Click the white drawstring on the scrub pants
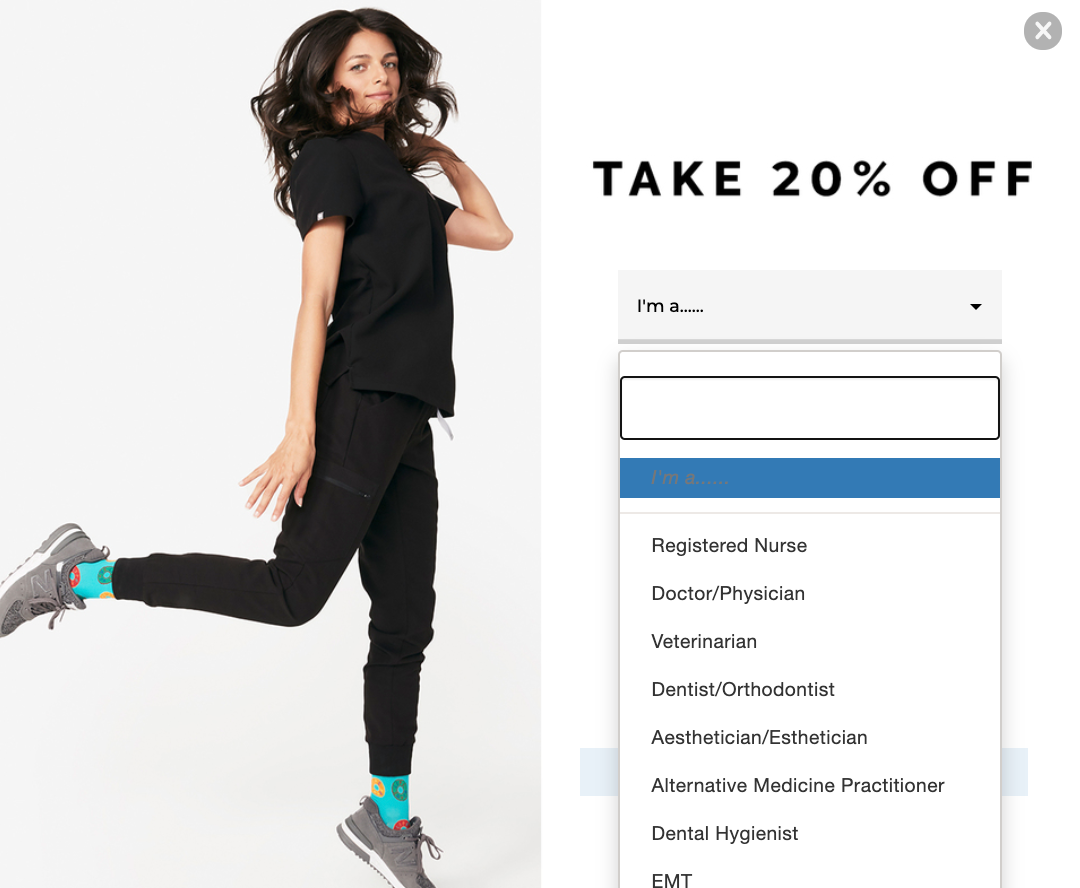The height and width of the screenshot is (888, 1080). point(444,424)
